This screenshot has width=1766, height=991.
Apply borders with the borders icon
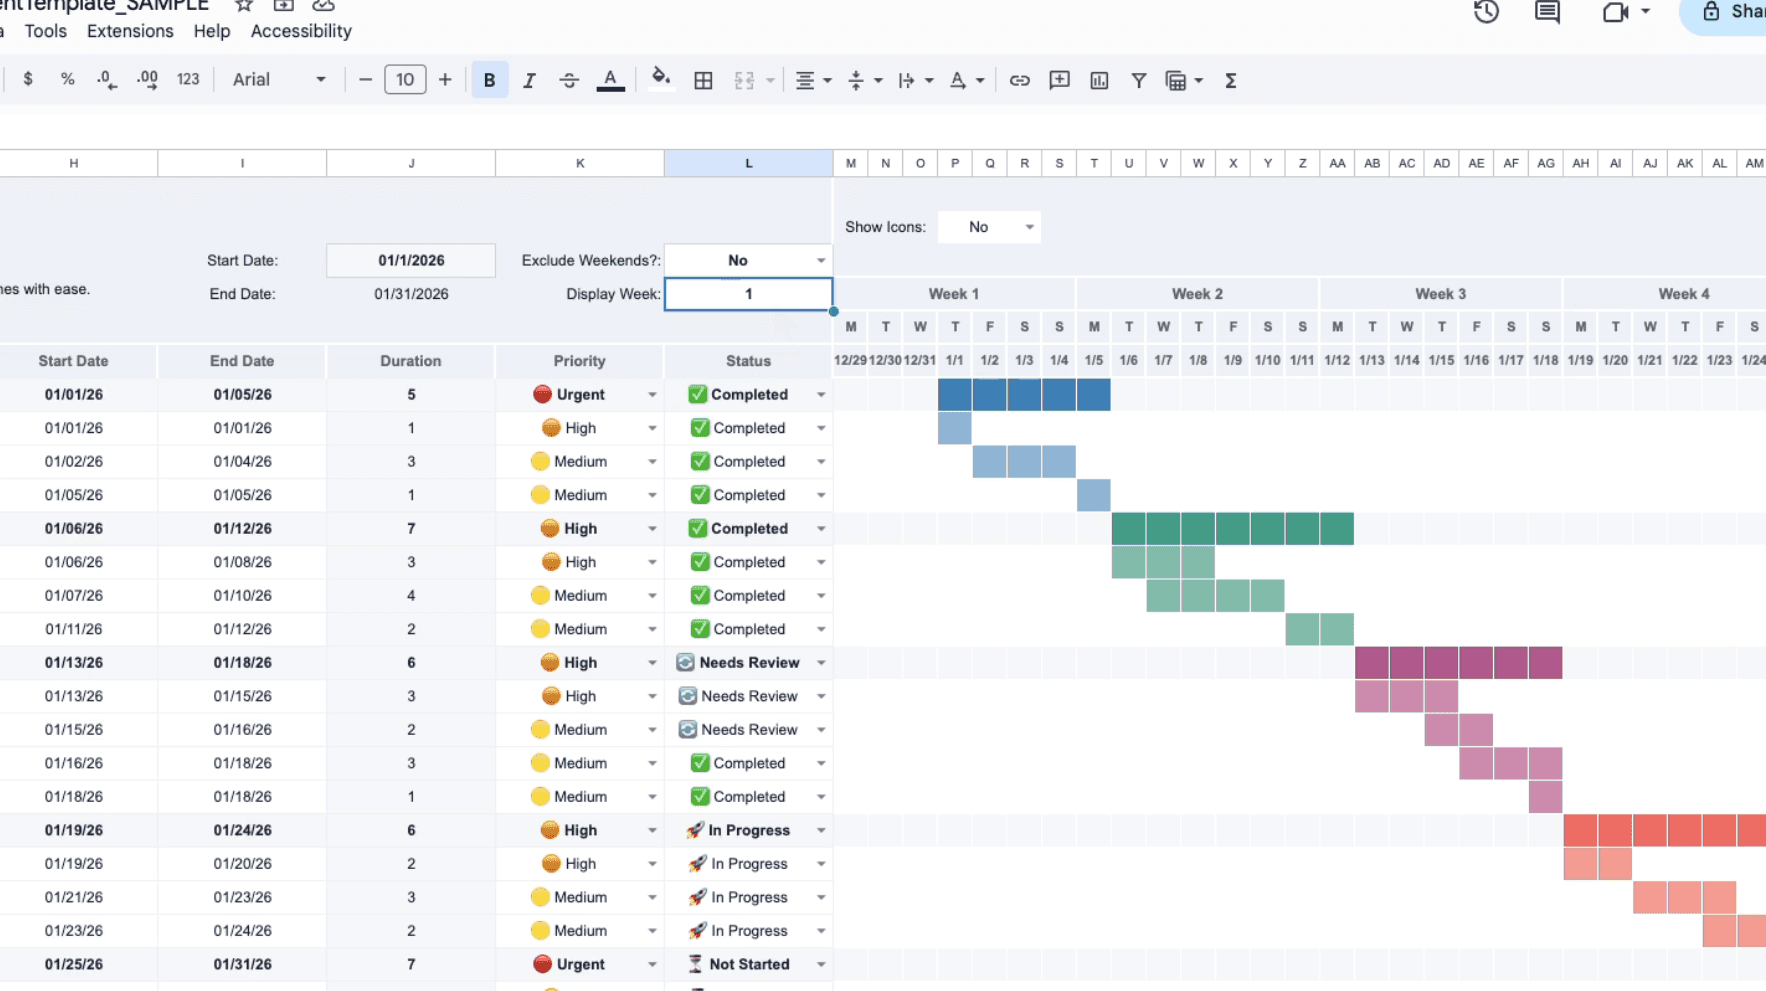pos(703,80)
